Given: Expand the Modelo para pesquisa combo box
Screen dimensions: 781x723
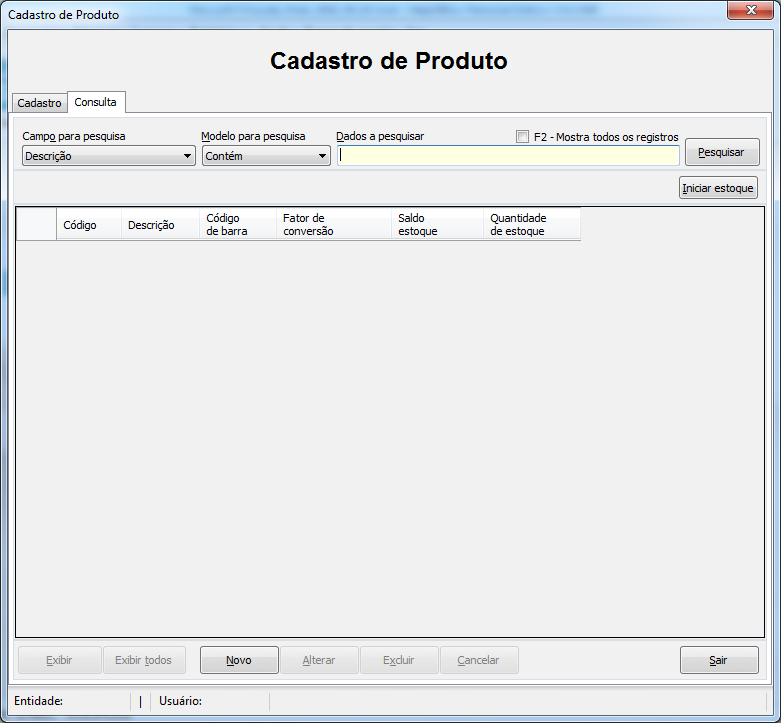Looking at the screenshot, I should 266,156.
